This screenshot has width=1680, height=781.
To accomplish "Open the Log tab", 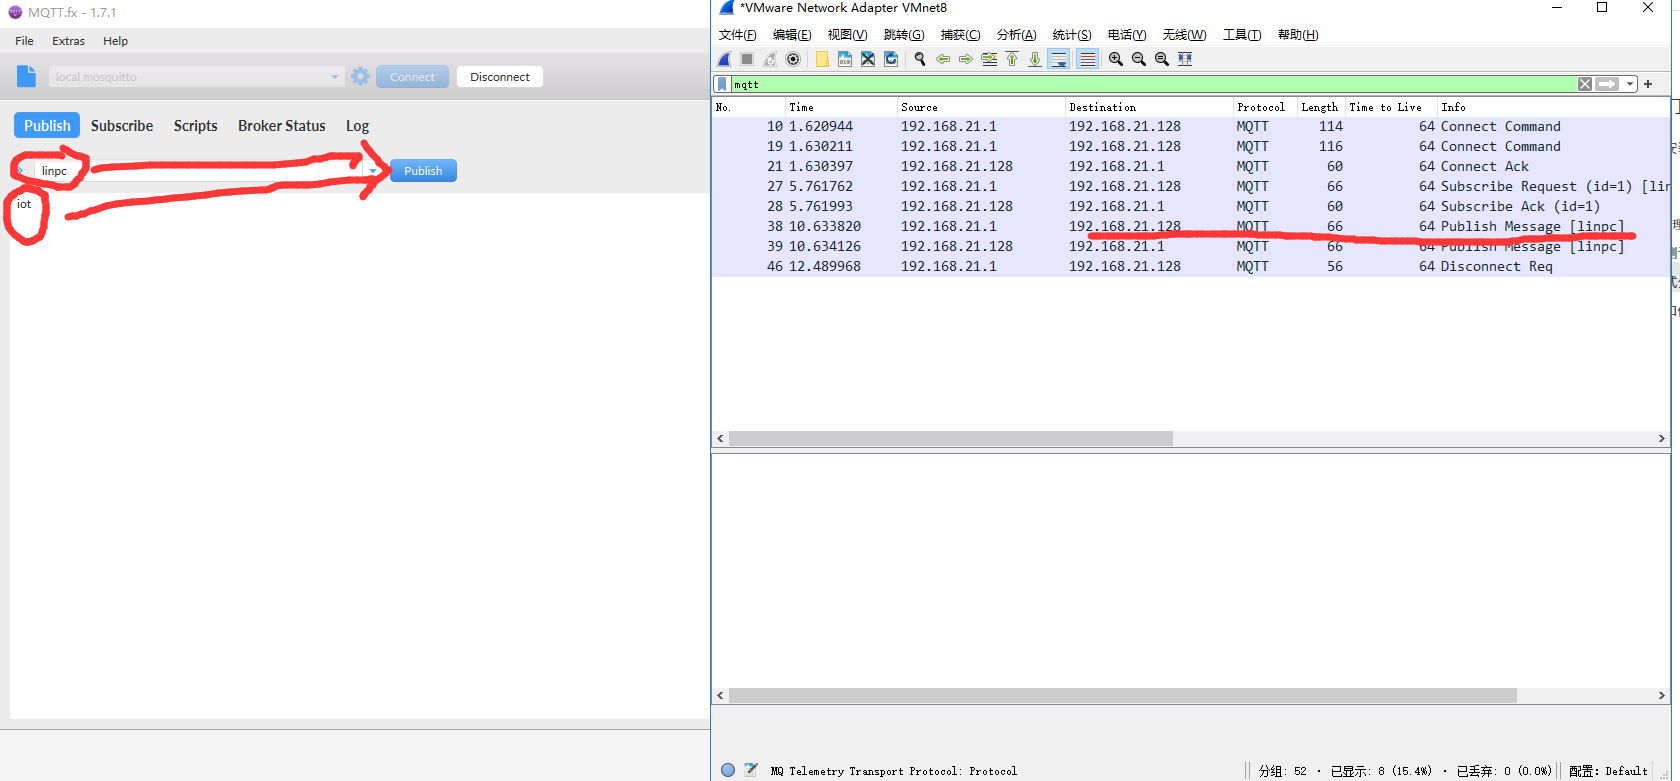I will 358,126.
